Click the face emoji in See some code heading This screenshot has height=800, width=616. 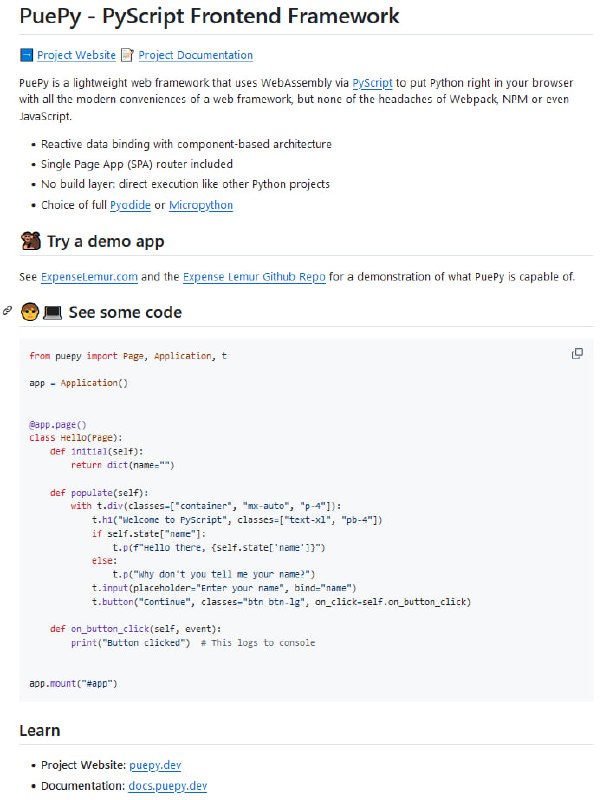29,312
